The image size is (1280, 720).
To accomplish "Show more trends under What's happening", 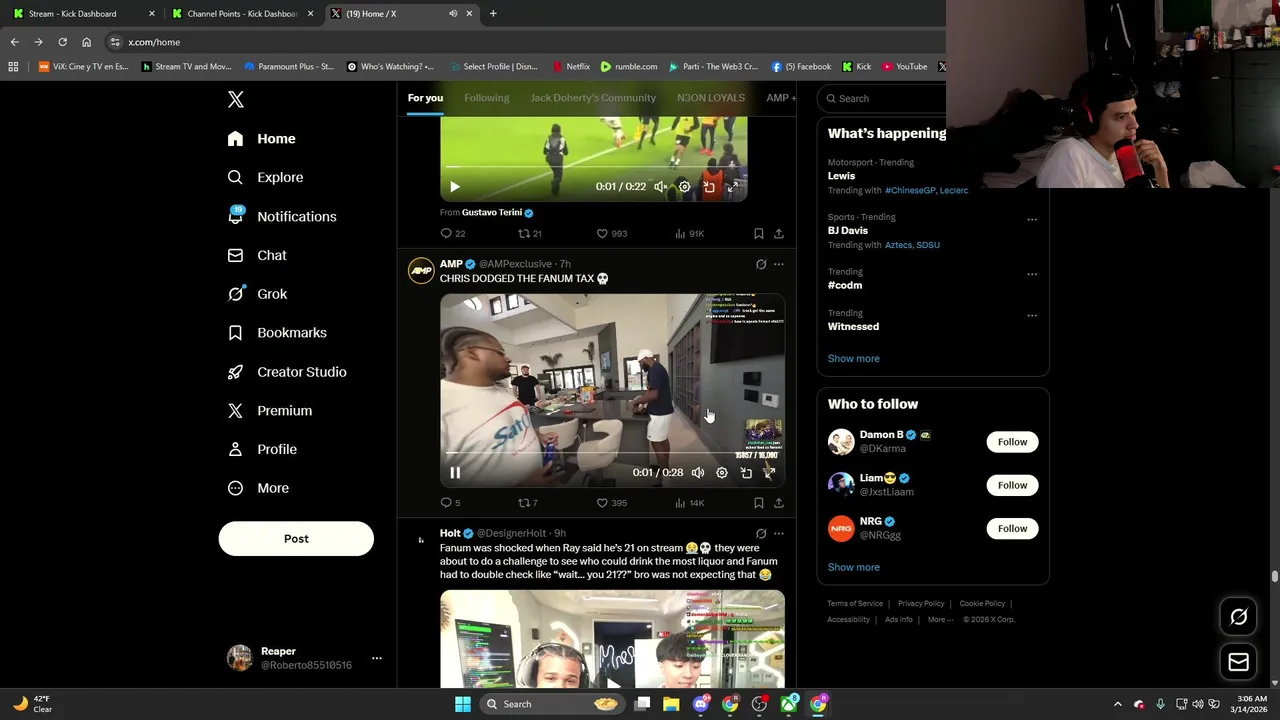I will [854, 358].
